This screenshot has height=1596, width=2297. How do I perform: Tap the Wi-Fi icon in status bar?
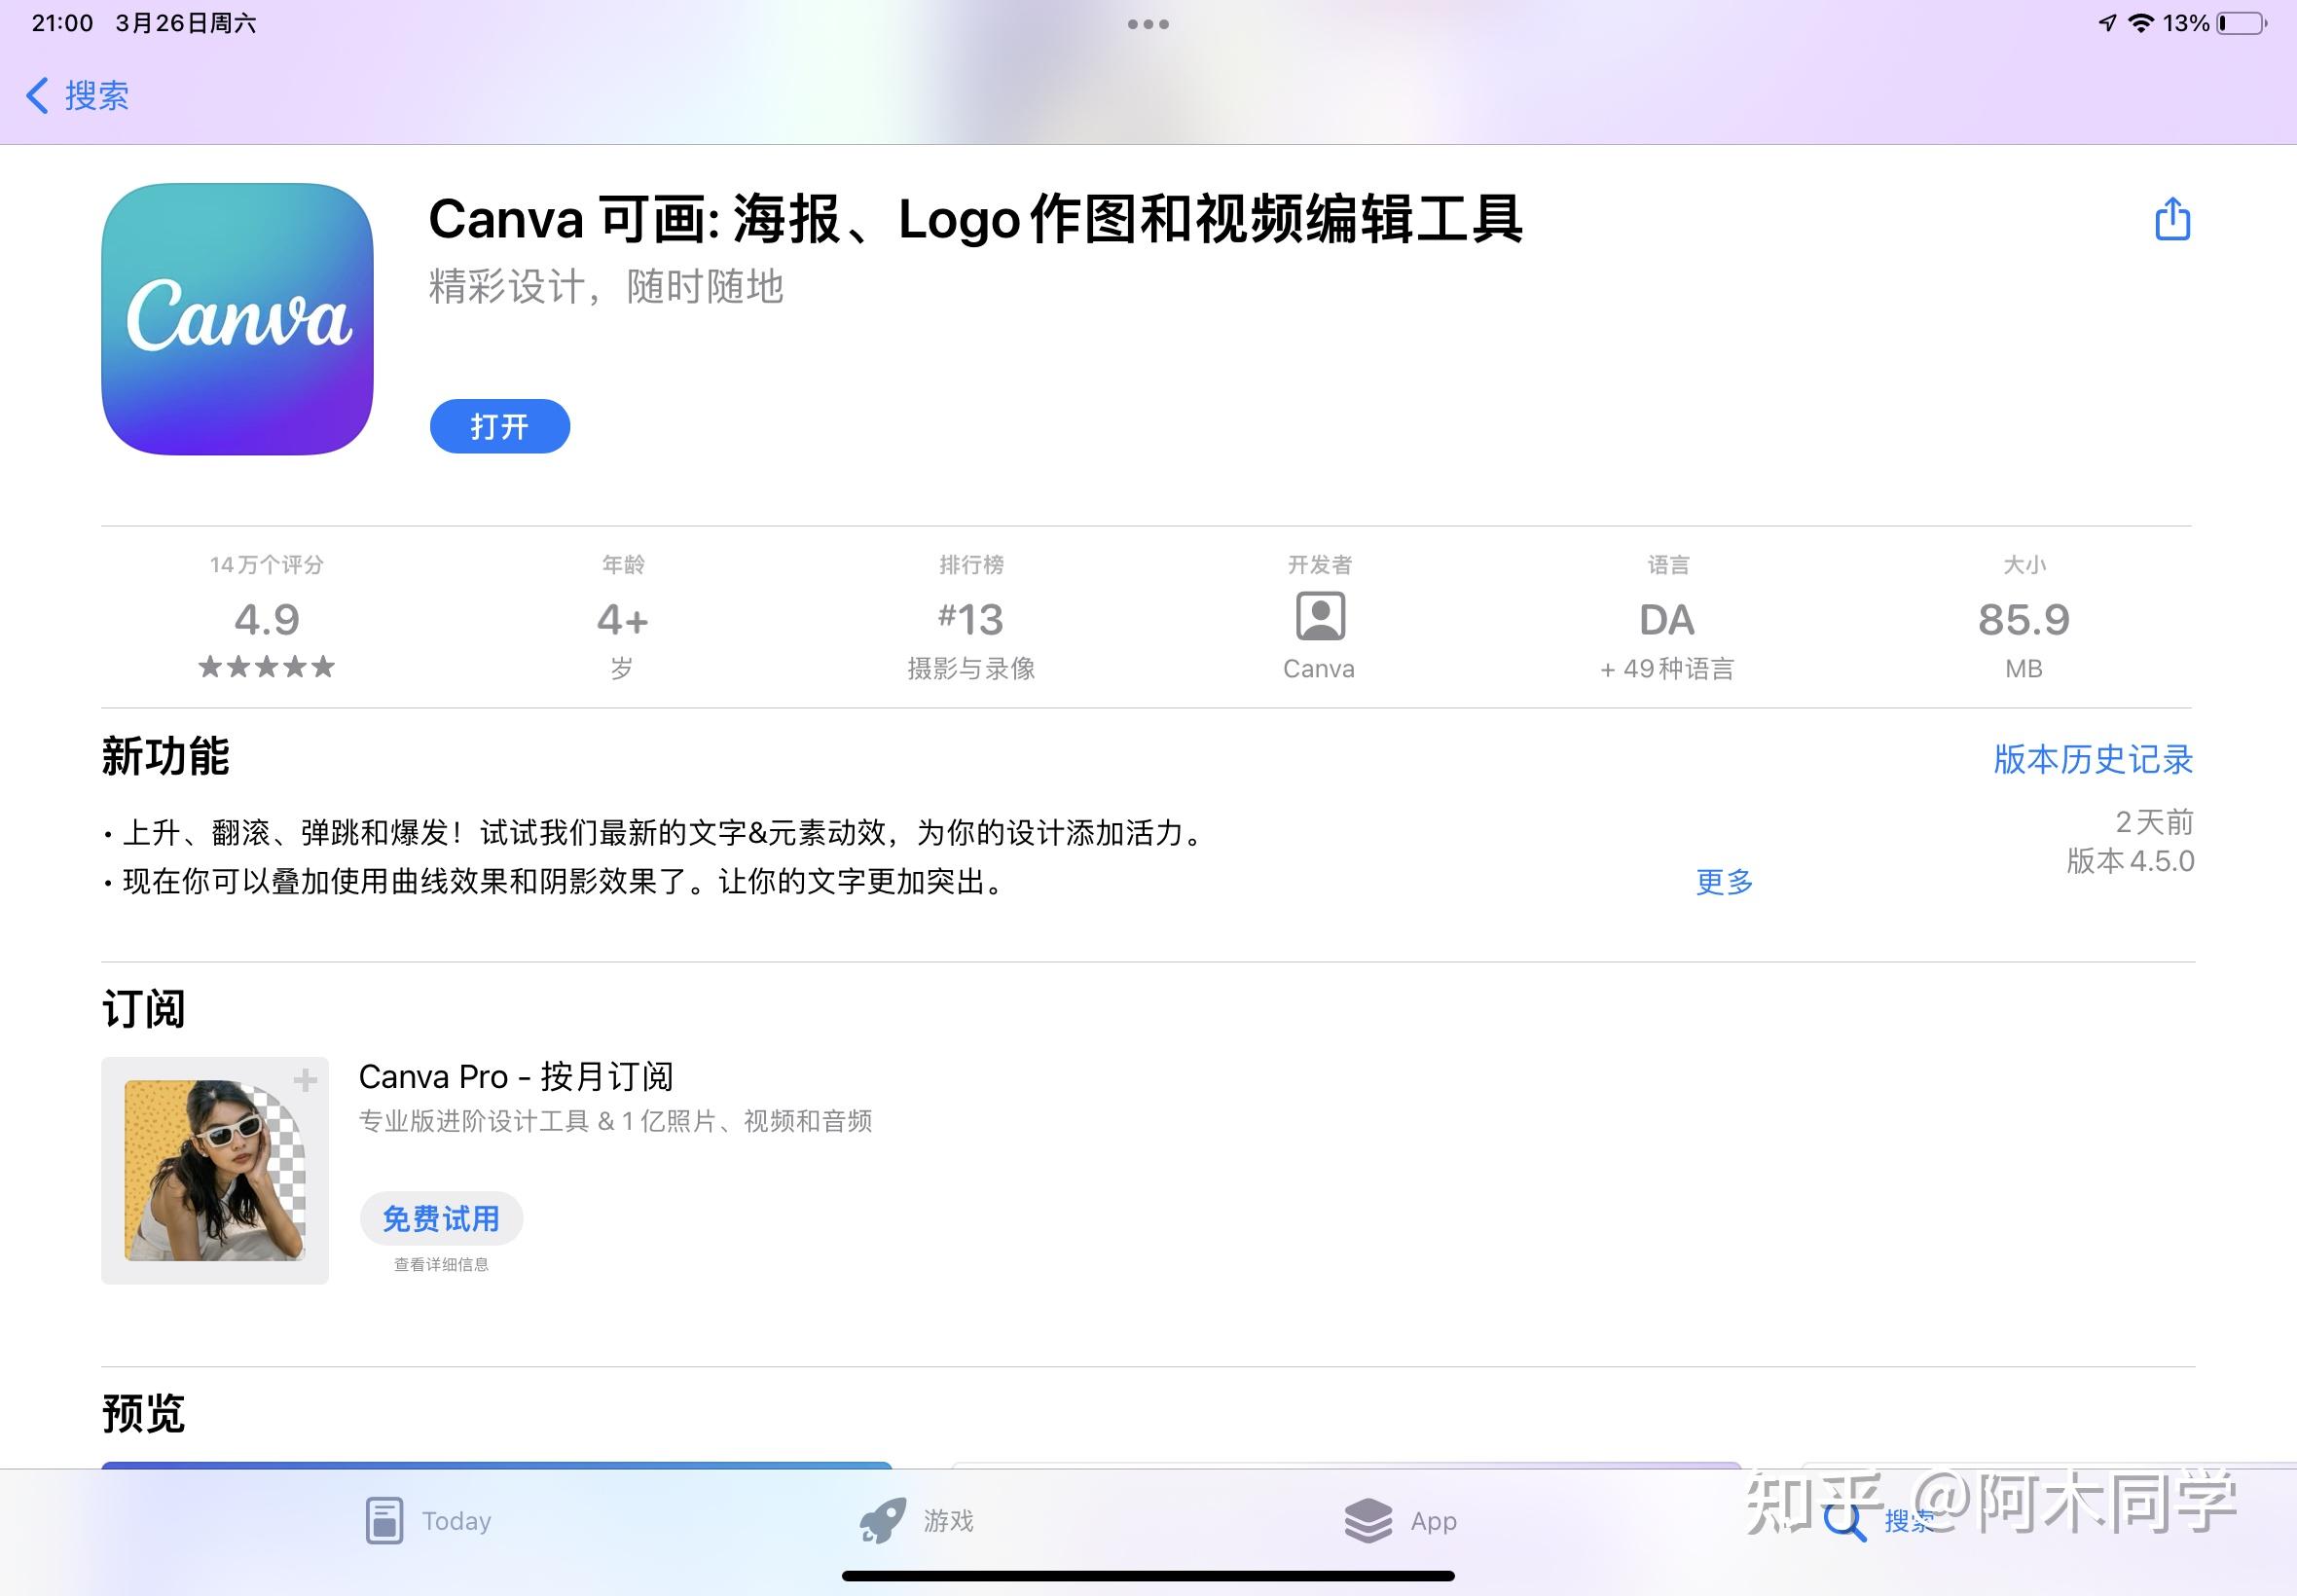[2141, 23]
